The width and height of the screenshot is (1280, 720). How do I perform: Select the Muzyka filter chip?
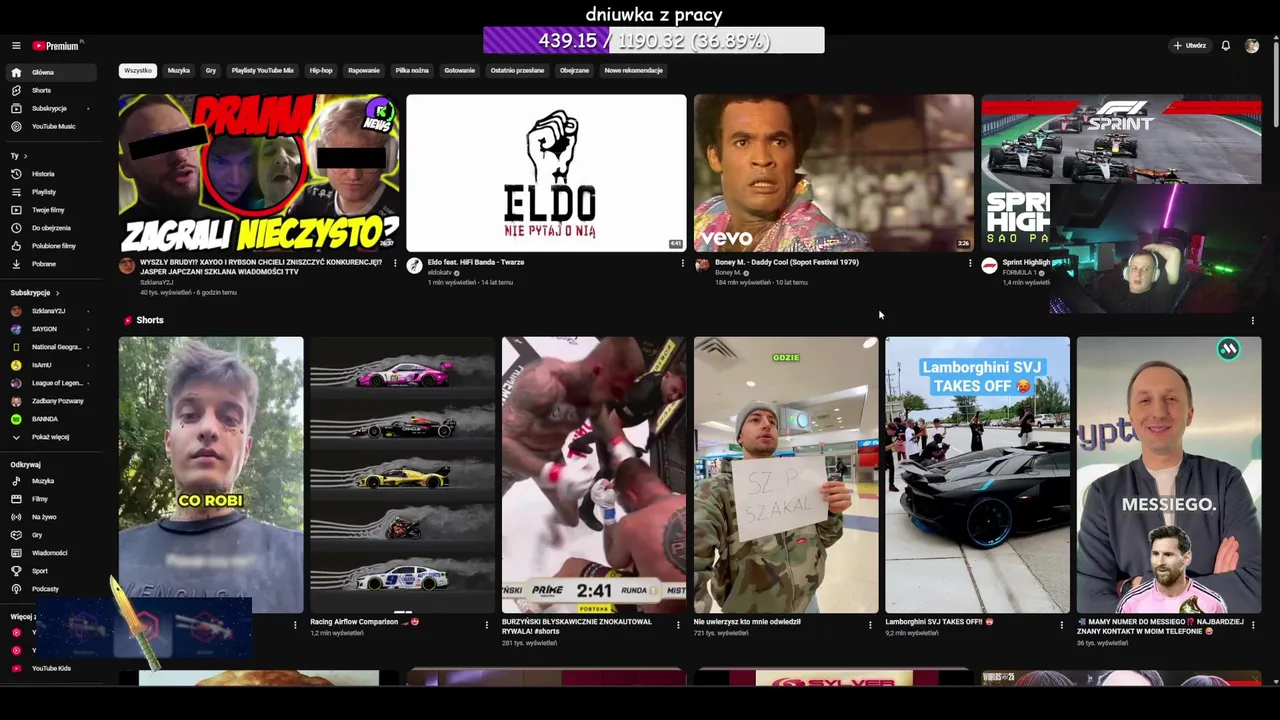click(x=179, y=71)
